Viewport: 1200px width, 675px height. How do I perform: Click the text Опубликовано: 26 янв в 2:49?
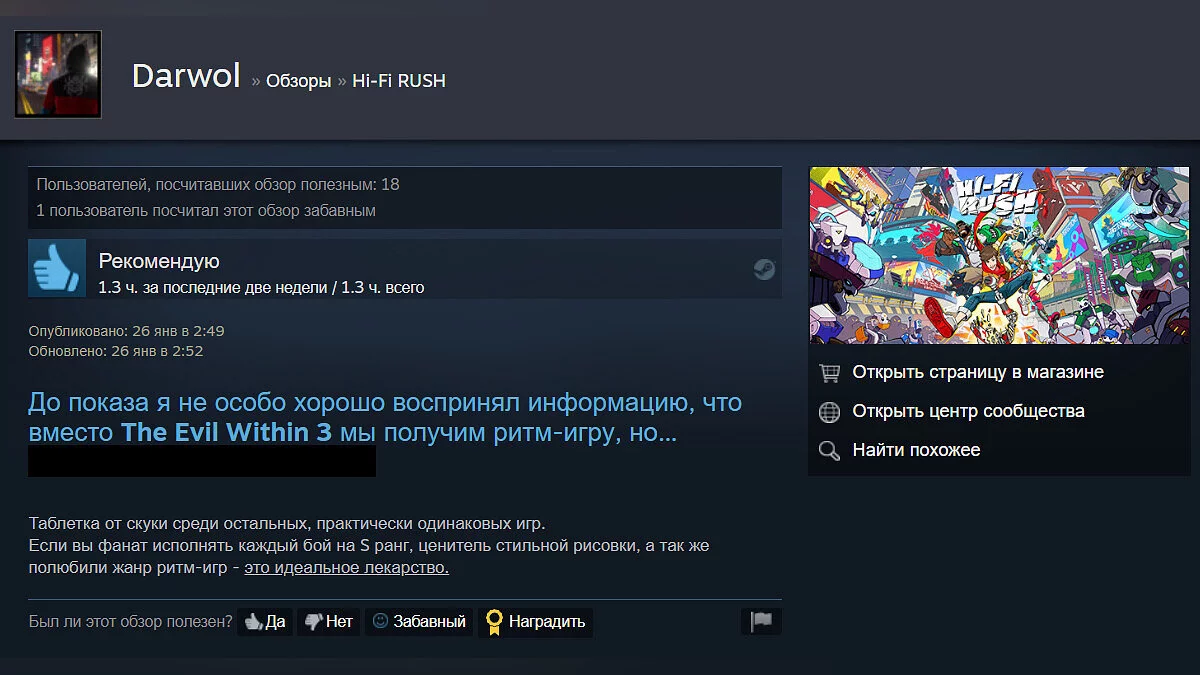click(126, 331)
